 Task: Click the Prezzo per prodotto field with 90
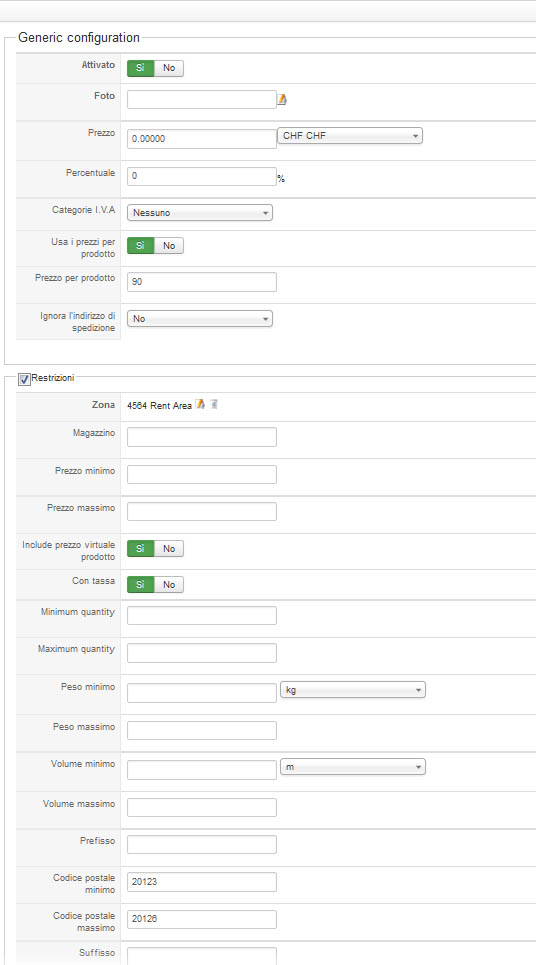[x=202, y=282]
